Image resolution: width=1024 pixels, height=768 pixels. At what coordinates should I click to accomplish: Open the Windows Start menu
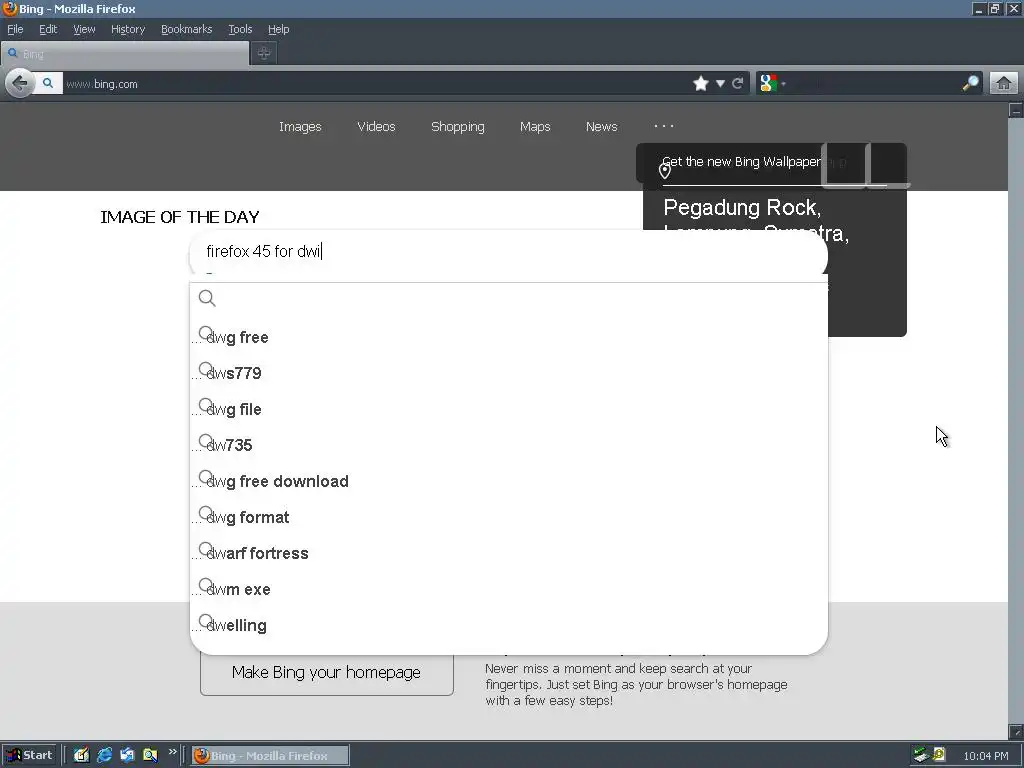pyautogui.click(x=29, y=755)
